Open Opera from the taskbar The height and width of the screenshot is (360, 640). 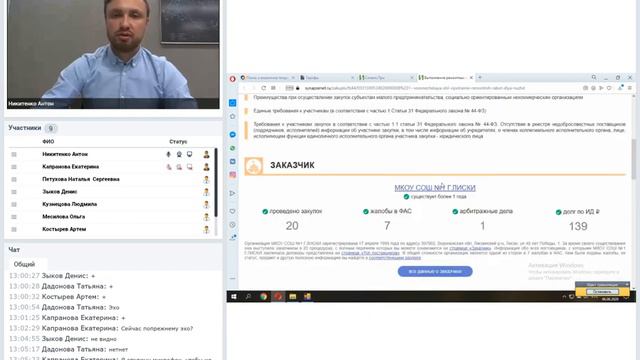click(x=278, y=297)
